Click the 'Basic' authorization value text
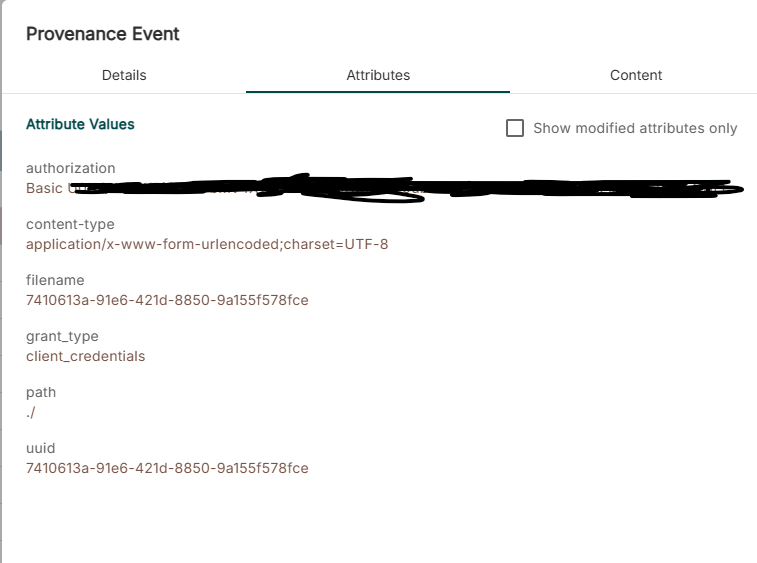This screenshot has width=757, height=563. [x=45, y=188]
